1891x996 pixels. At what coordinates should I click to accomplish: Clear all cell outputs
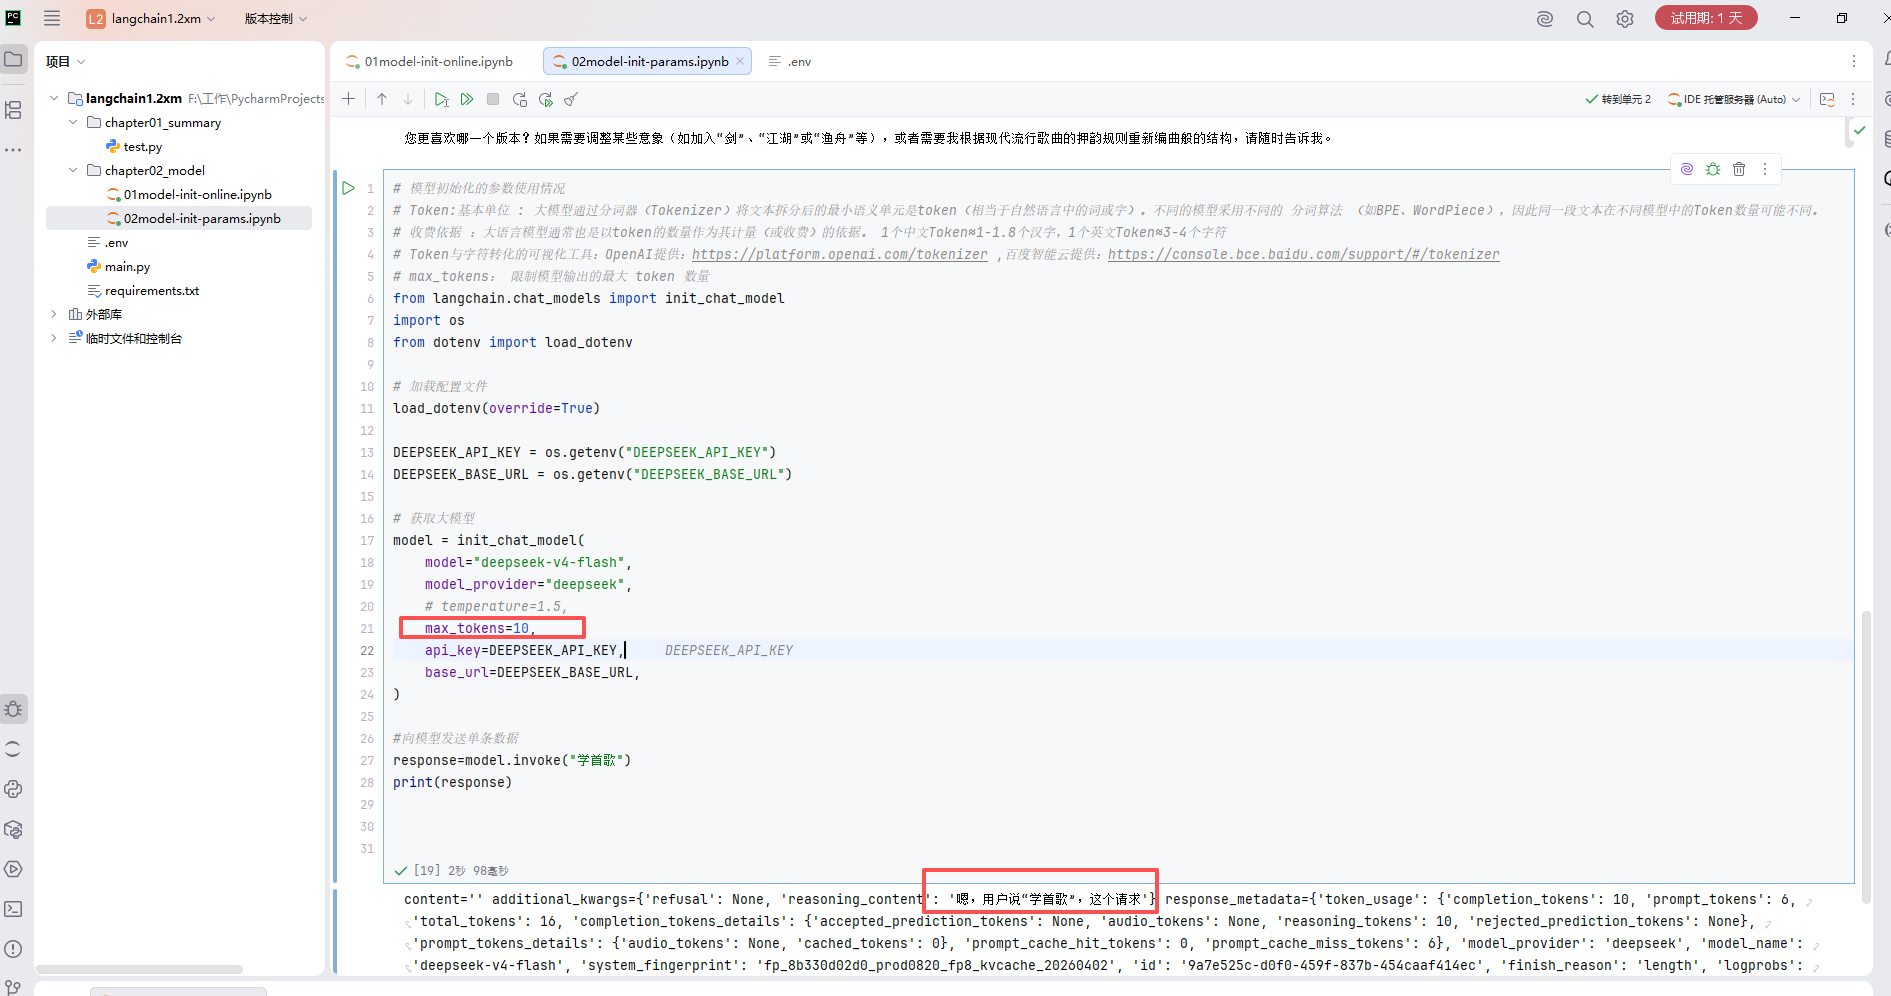(x=571, y=99)
